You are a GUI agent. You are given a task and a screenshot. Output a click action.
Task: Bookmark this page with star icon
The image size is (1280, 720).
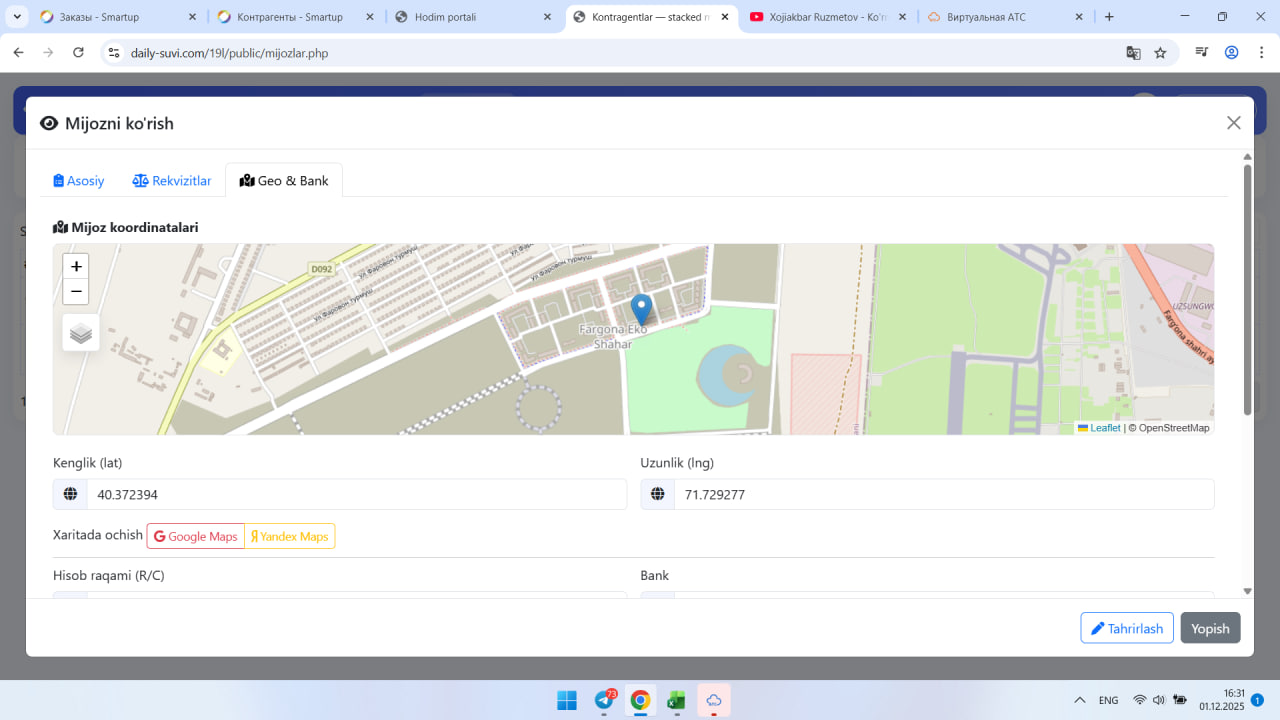coord(1160,53)
